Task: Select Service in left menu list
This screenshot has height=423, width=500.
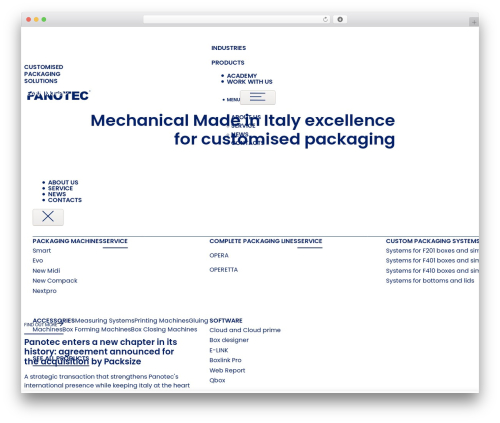Action: [x=60, y=188]
